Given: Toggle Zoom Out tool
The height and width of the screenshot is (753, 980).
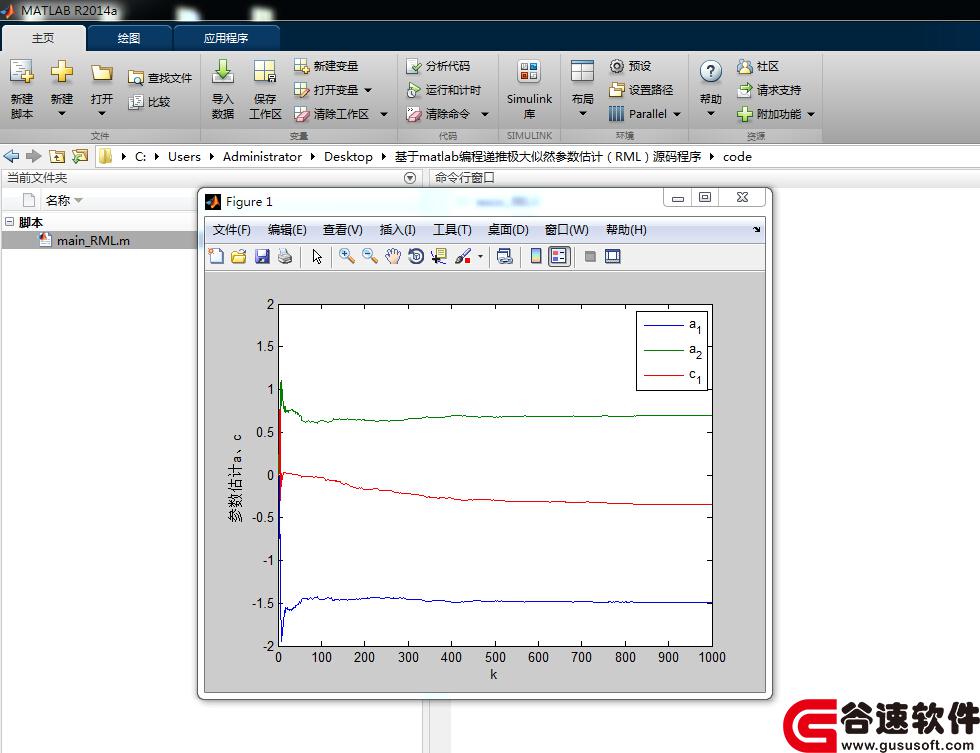Looking at the screenshot, I should click(369, 256).
